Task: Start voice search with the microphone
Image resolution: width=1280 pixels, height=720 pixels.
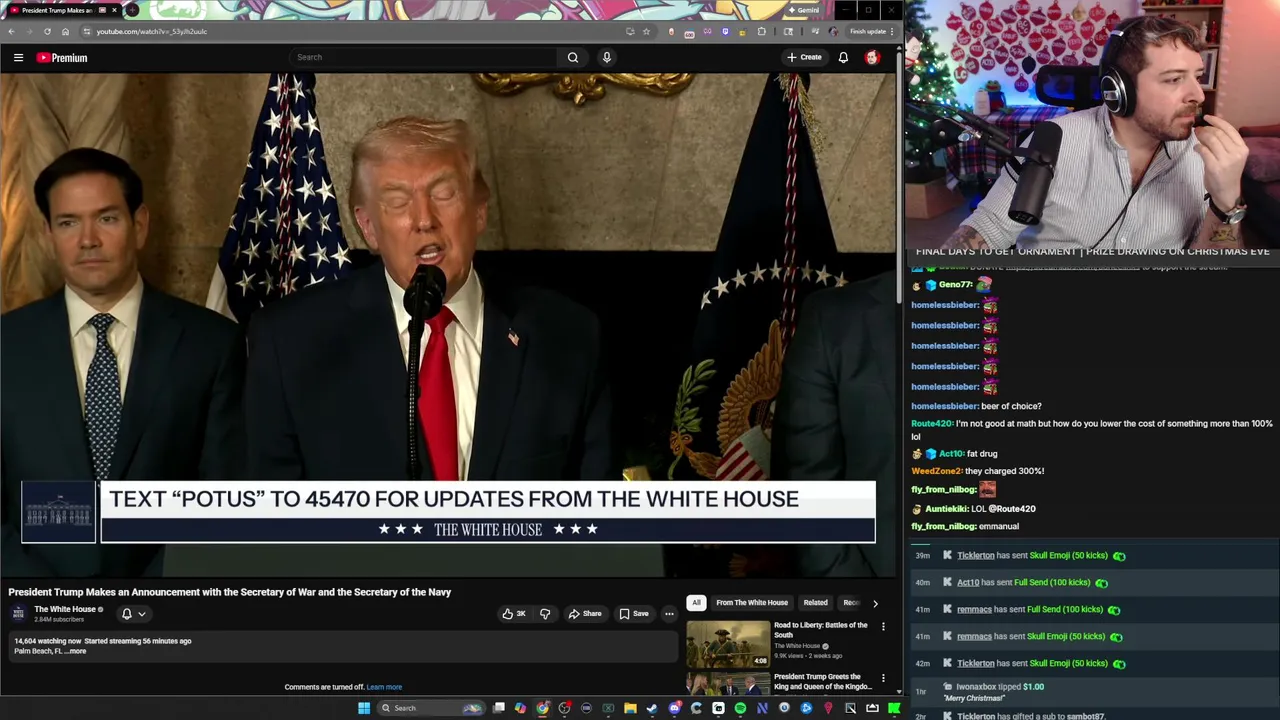Action: [x=606, y=57]
